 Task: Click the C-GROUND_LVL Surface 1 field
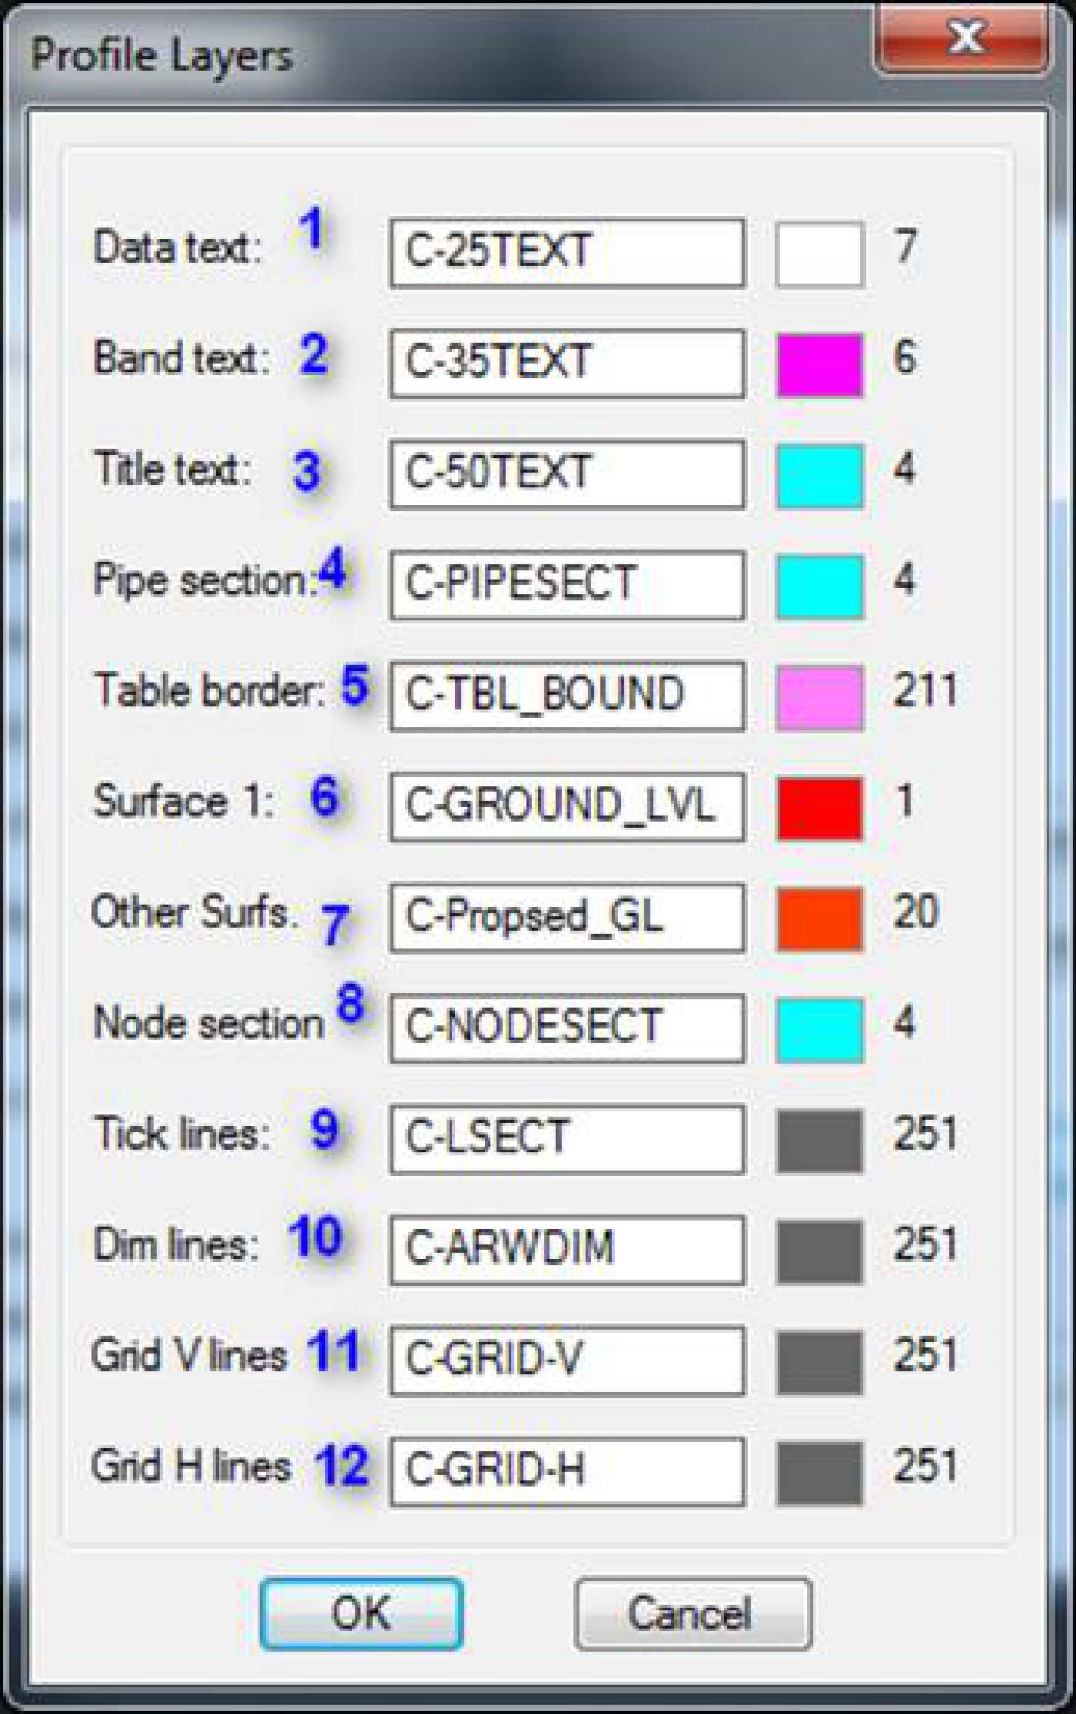(567, 807)
